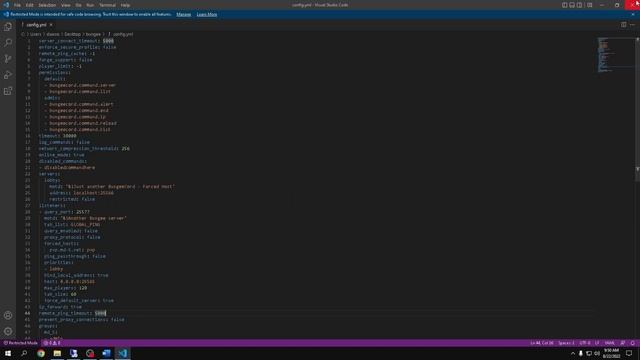Click the volume speaker tray icon
Screen dimensions: 640x360
point(597,353)
